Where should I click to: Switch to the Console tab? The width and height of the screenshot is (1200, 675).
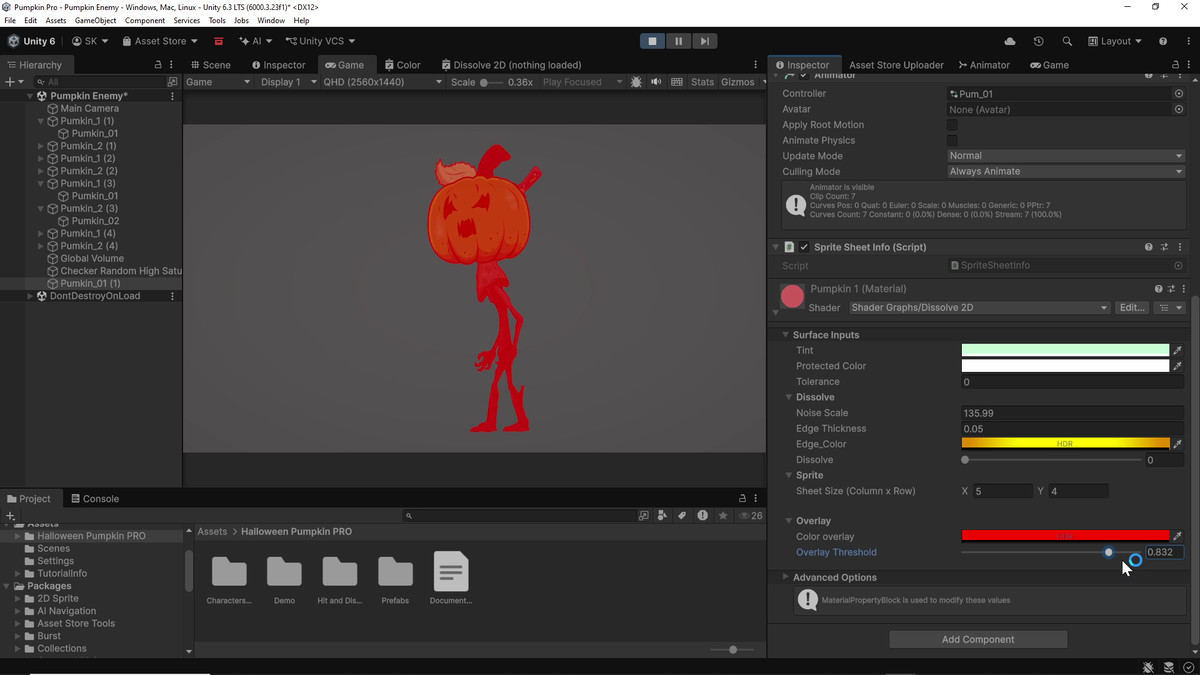(94, 499)
